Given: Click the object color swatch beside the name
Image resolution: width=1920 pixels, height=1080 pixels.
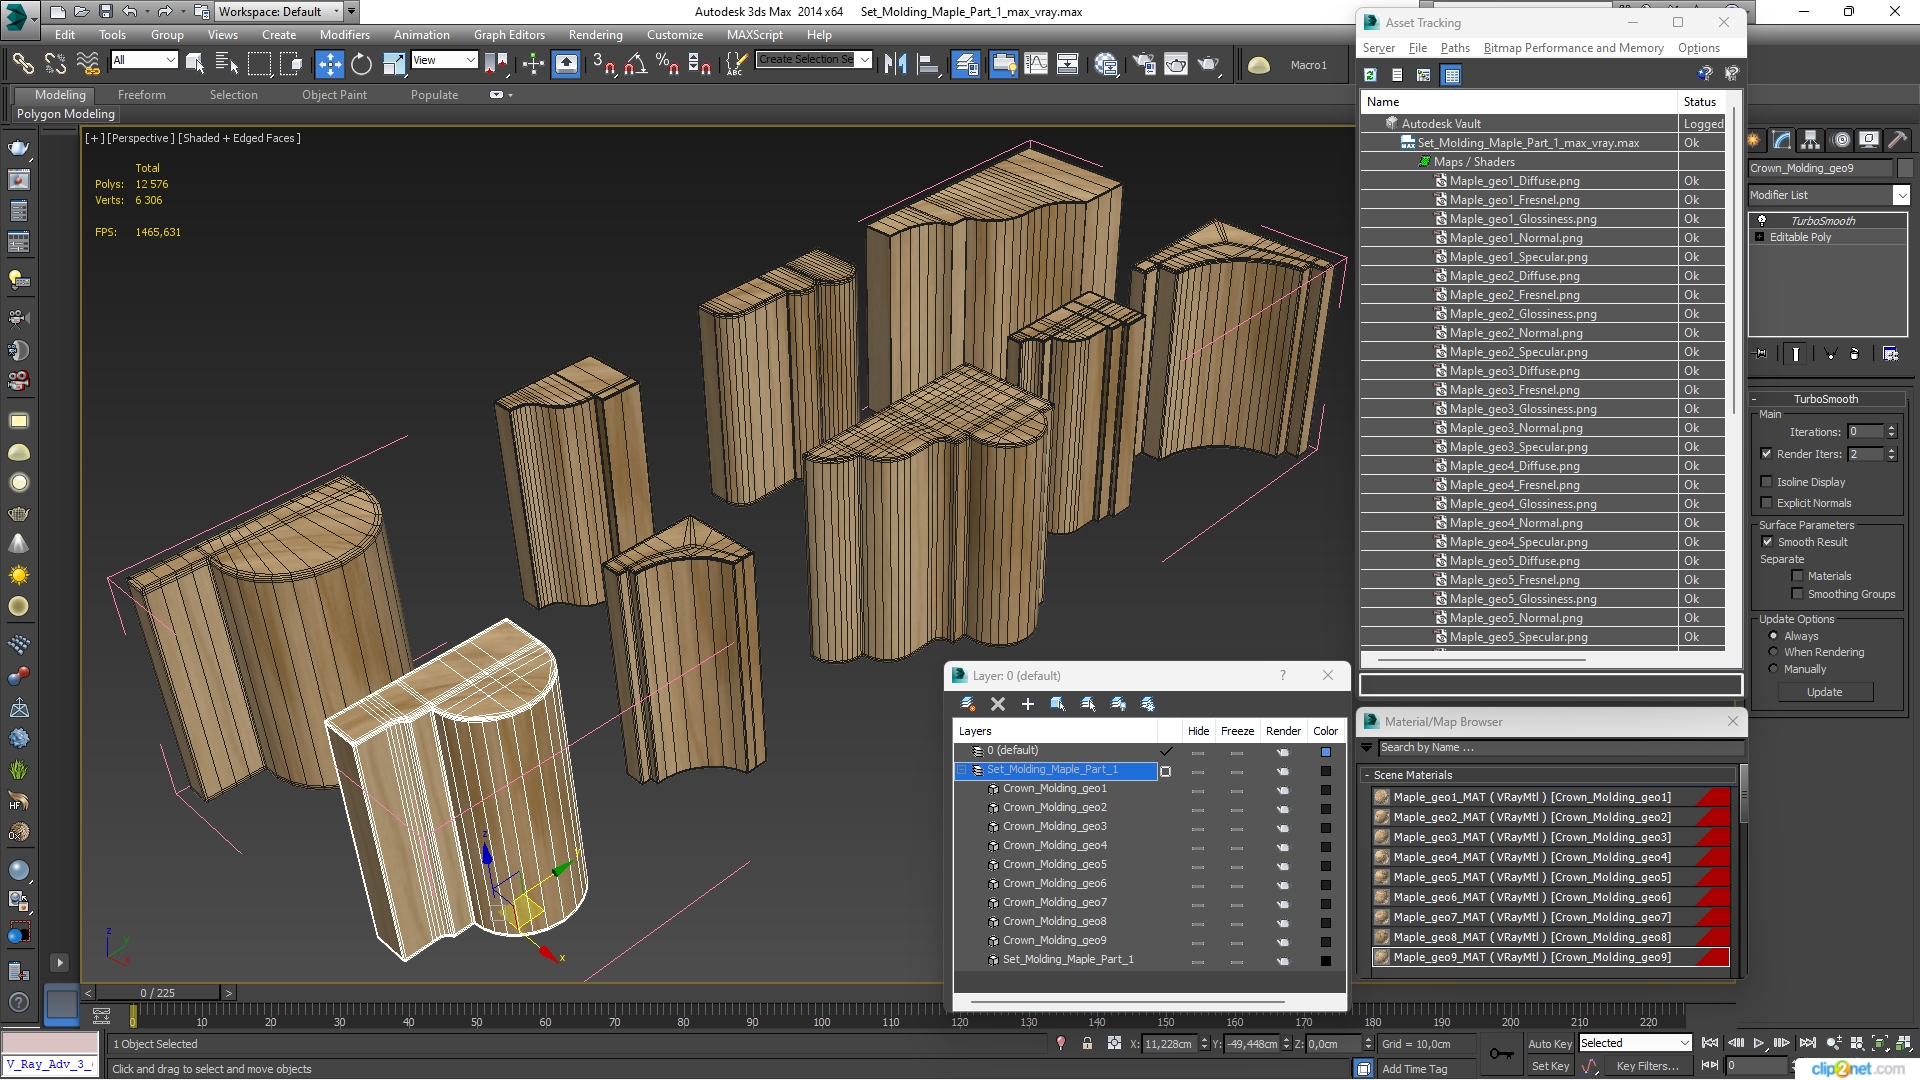Looking at the screenshot, I should 1905,168.
